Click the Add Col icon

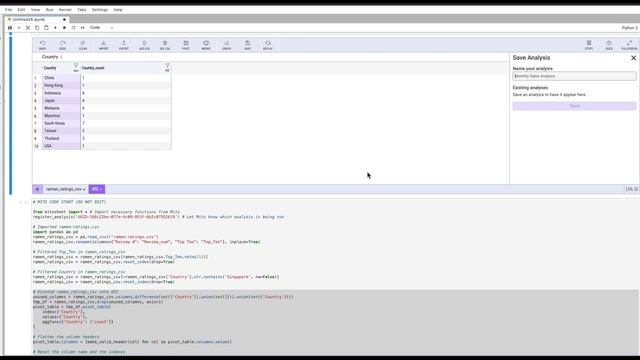(x=144, y=45)
